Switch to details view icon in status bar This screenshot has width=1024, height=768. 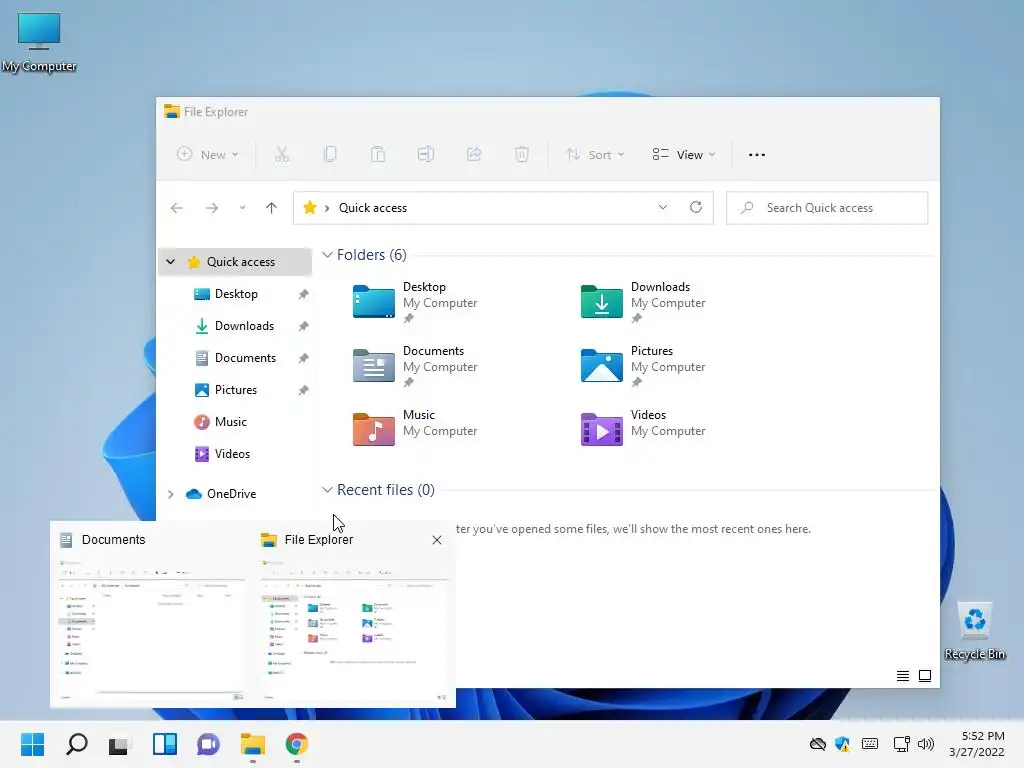[903, 676]
